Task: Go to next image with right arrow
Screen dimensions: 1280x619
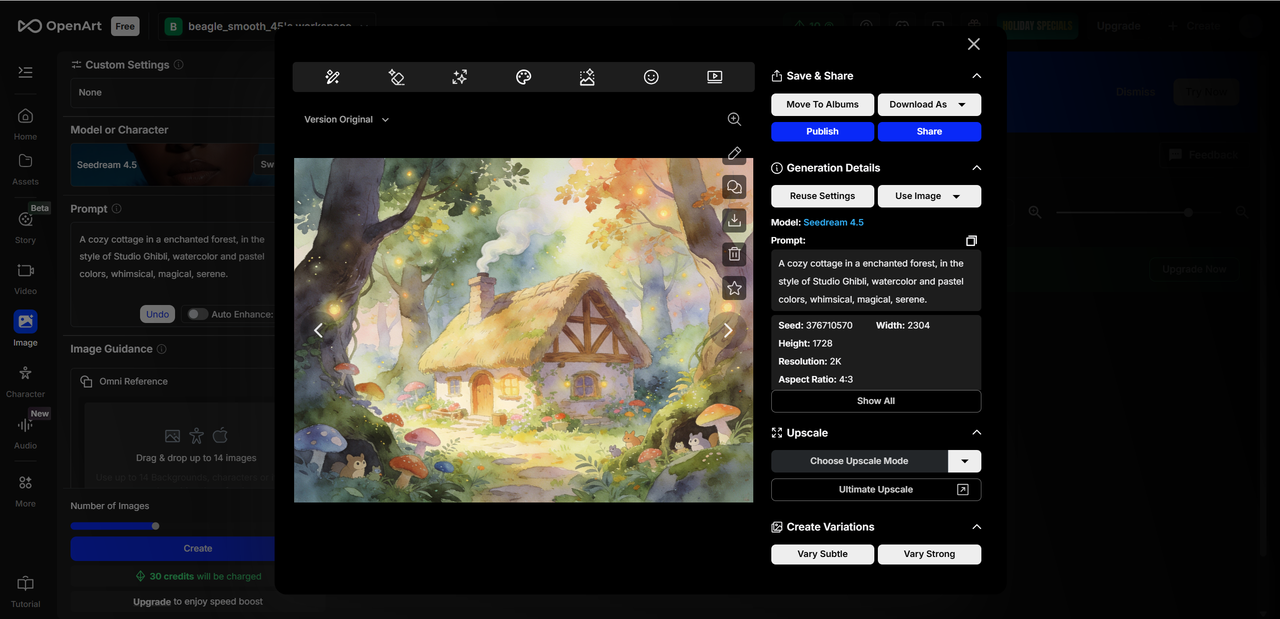Action: coord(727,330)
